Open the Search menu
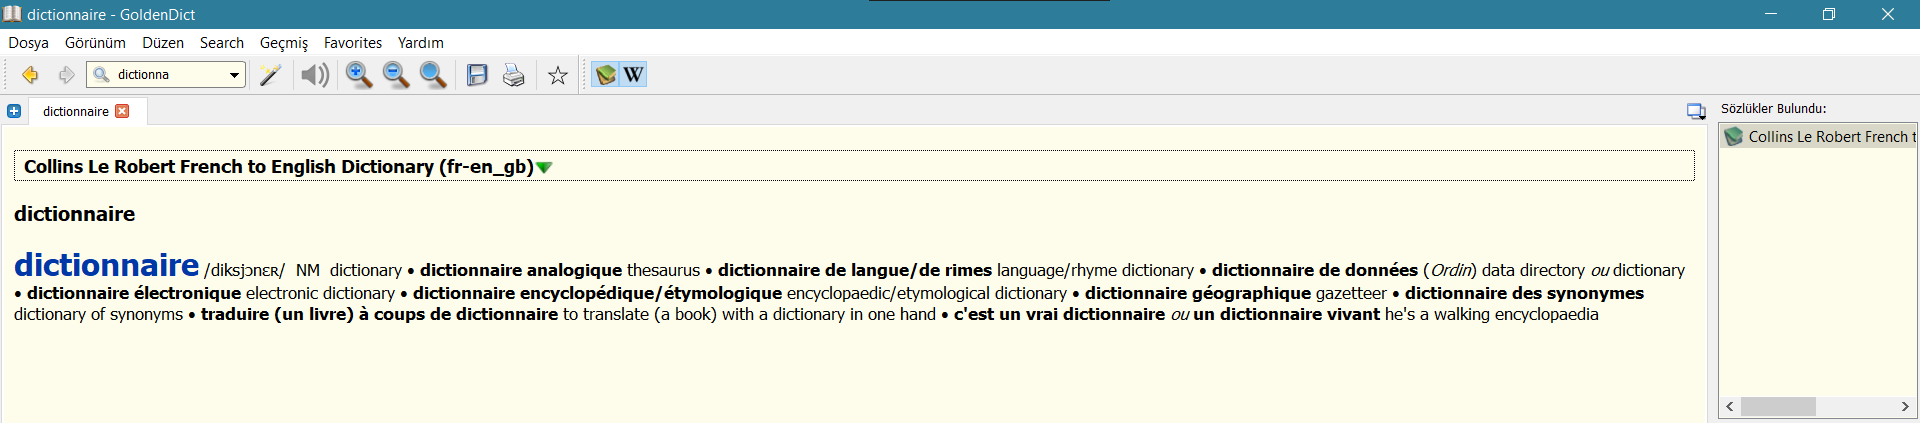1920x423 pixels. pyautogui.click(x=222, y=43)
